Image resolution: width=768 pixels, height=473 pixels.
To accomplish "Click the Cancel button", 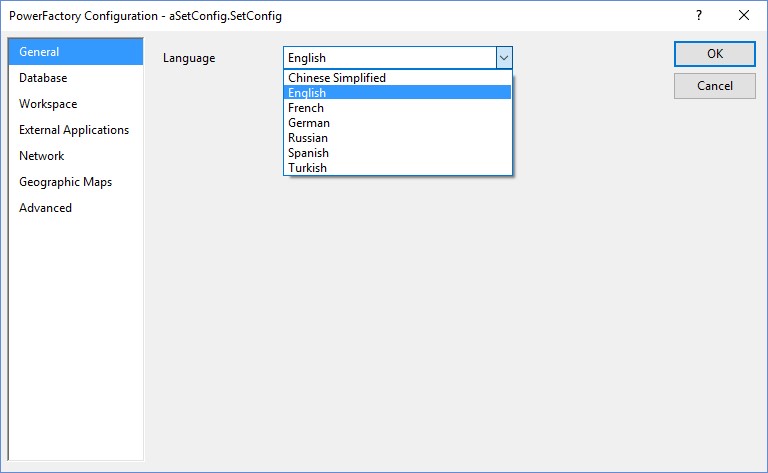I will click(714, 86).
